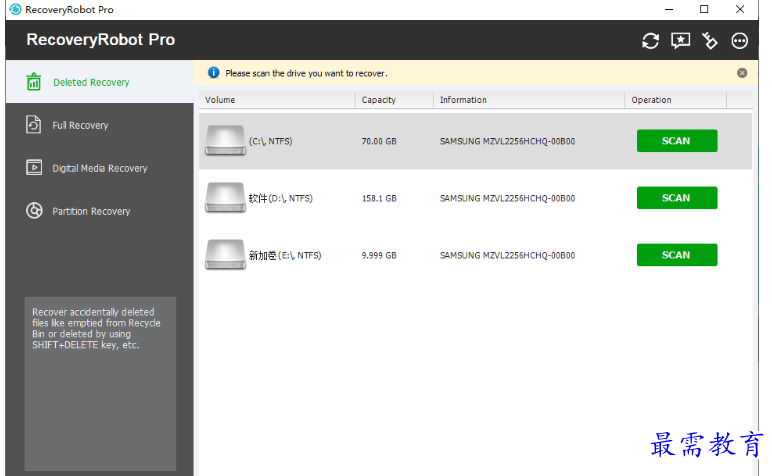Click the RecoveryRobot Pro title bar logo
The width and height of the screenshot is (772, 476).
click(x=16, y=9)
